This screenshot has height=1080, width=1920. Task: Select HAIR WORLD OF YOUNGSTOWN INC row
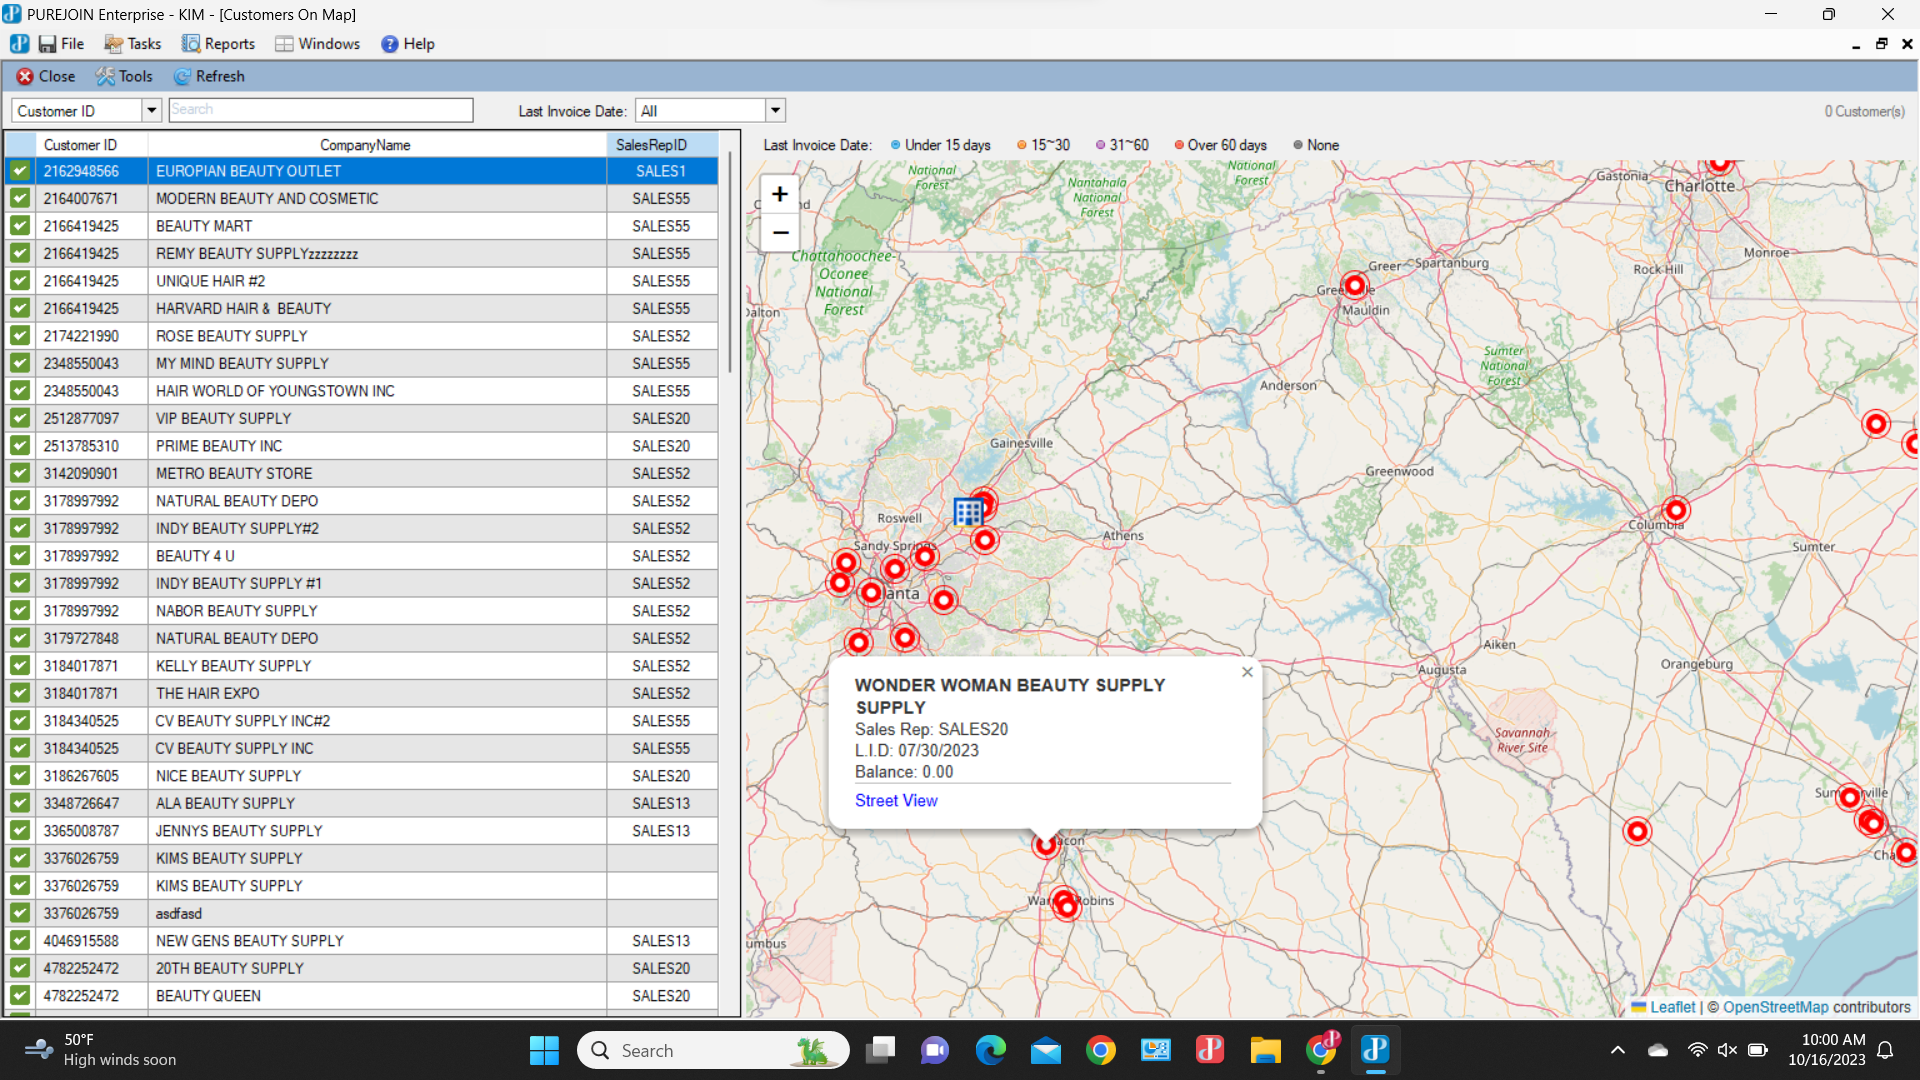click(x=362, y=391)
